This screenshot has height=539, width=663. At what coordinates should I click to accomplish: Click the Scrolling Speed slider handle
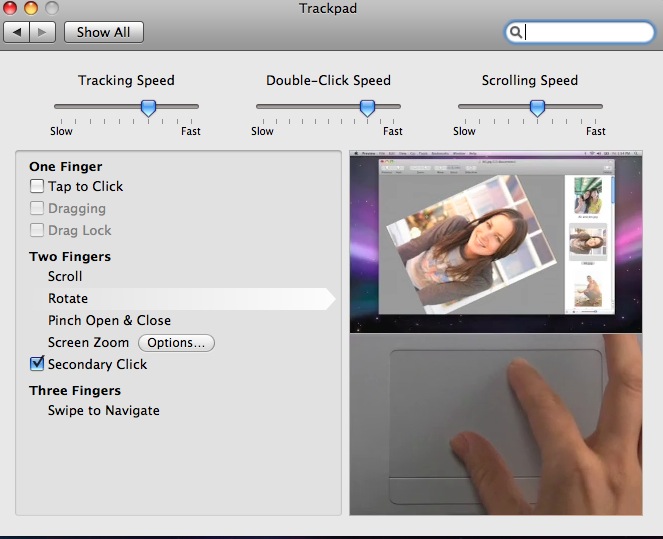pos(537,108)
